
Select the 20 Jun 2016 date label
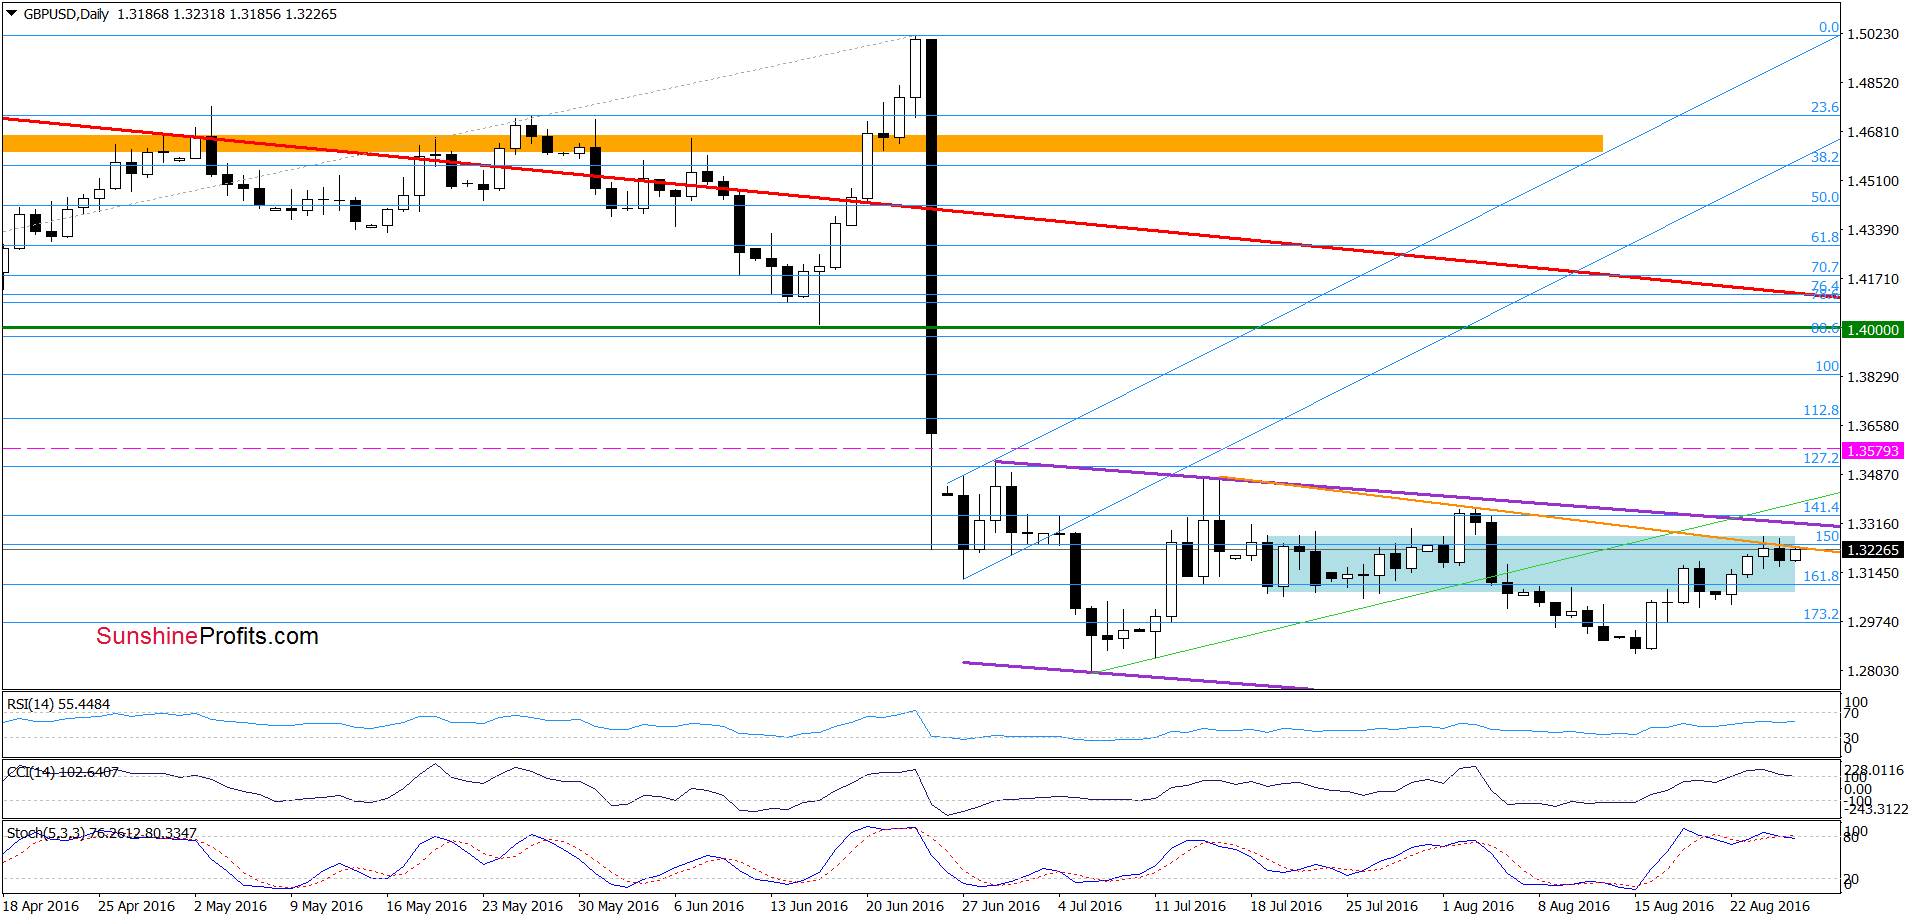pos(905,906)
